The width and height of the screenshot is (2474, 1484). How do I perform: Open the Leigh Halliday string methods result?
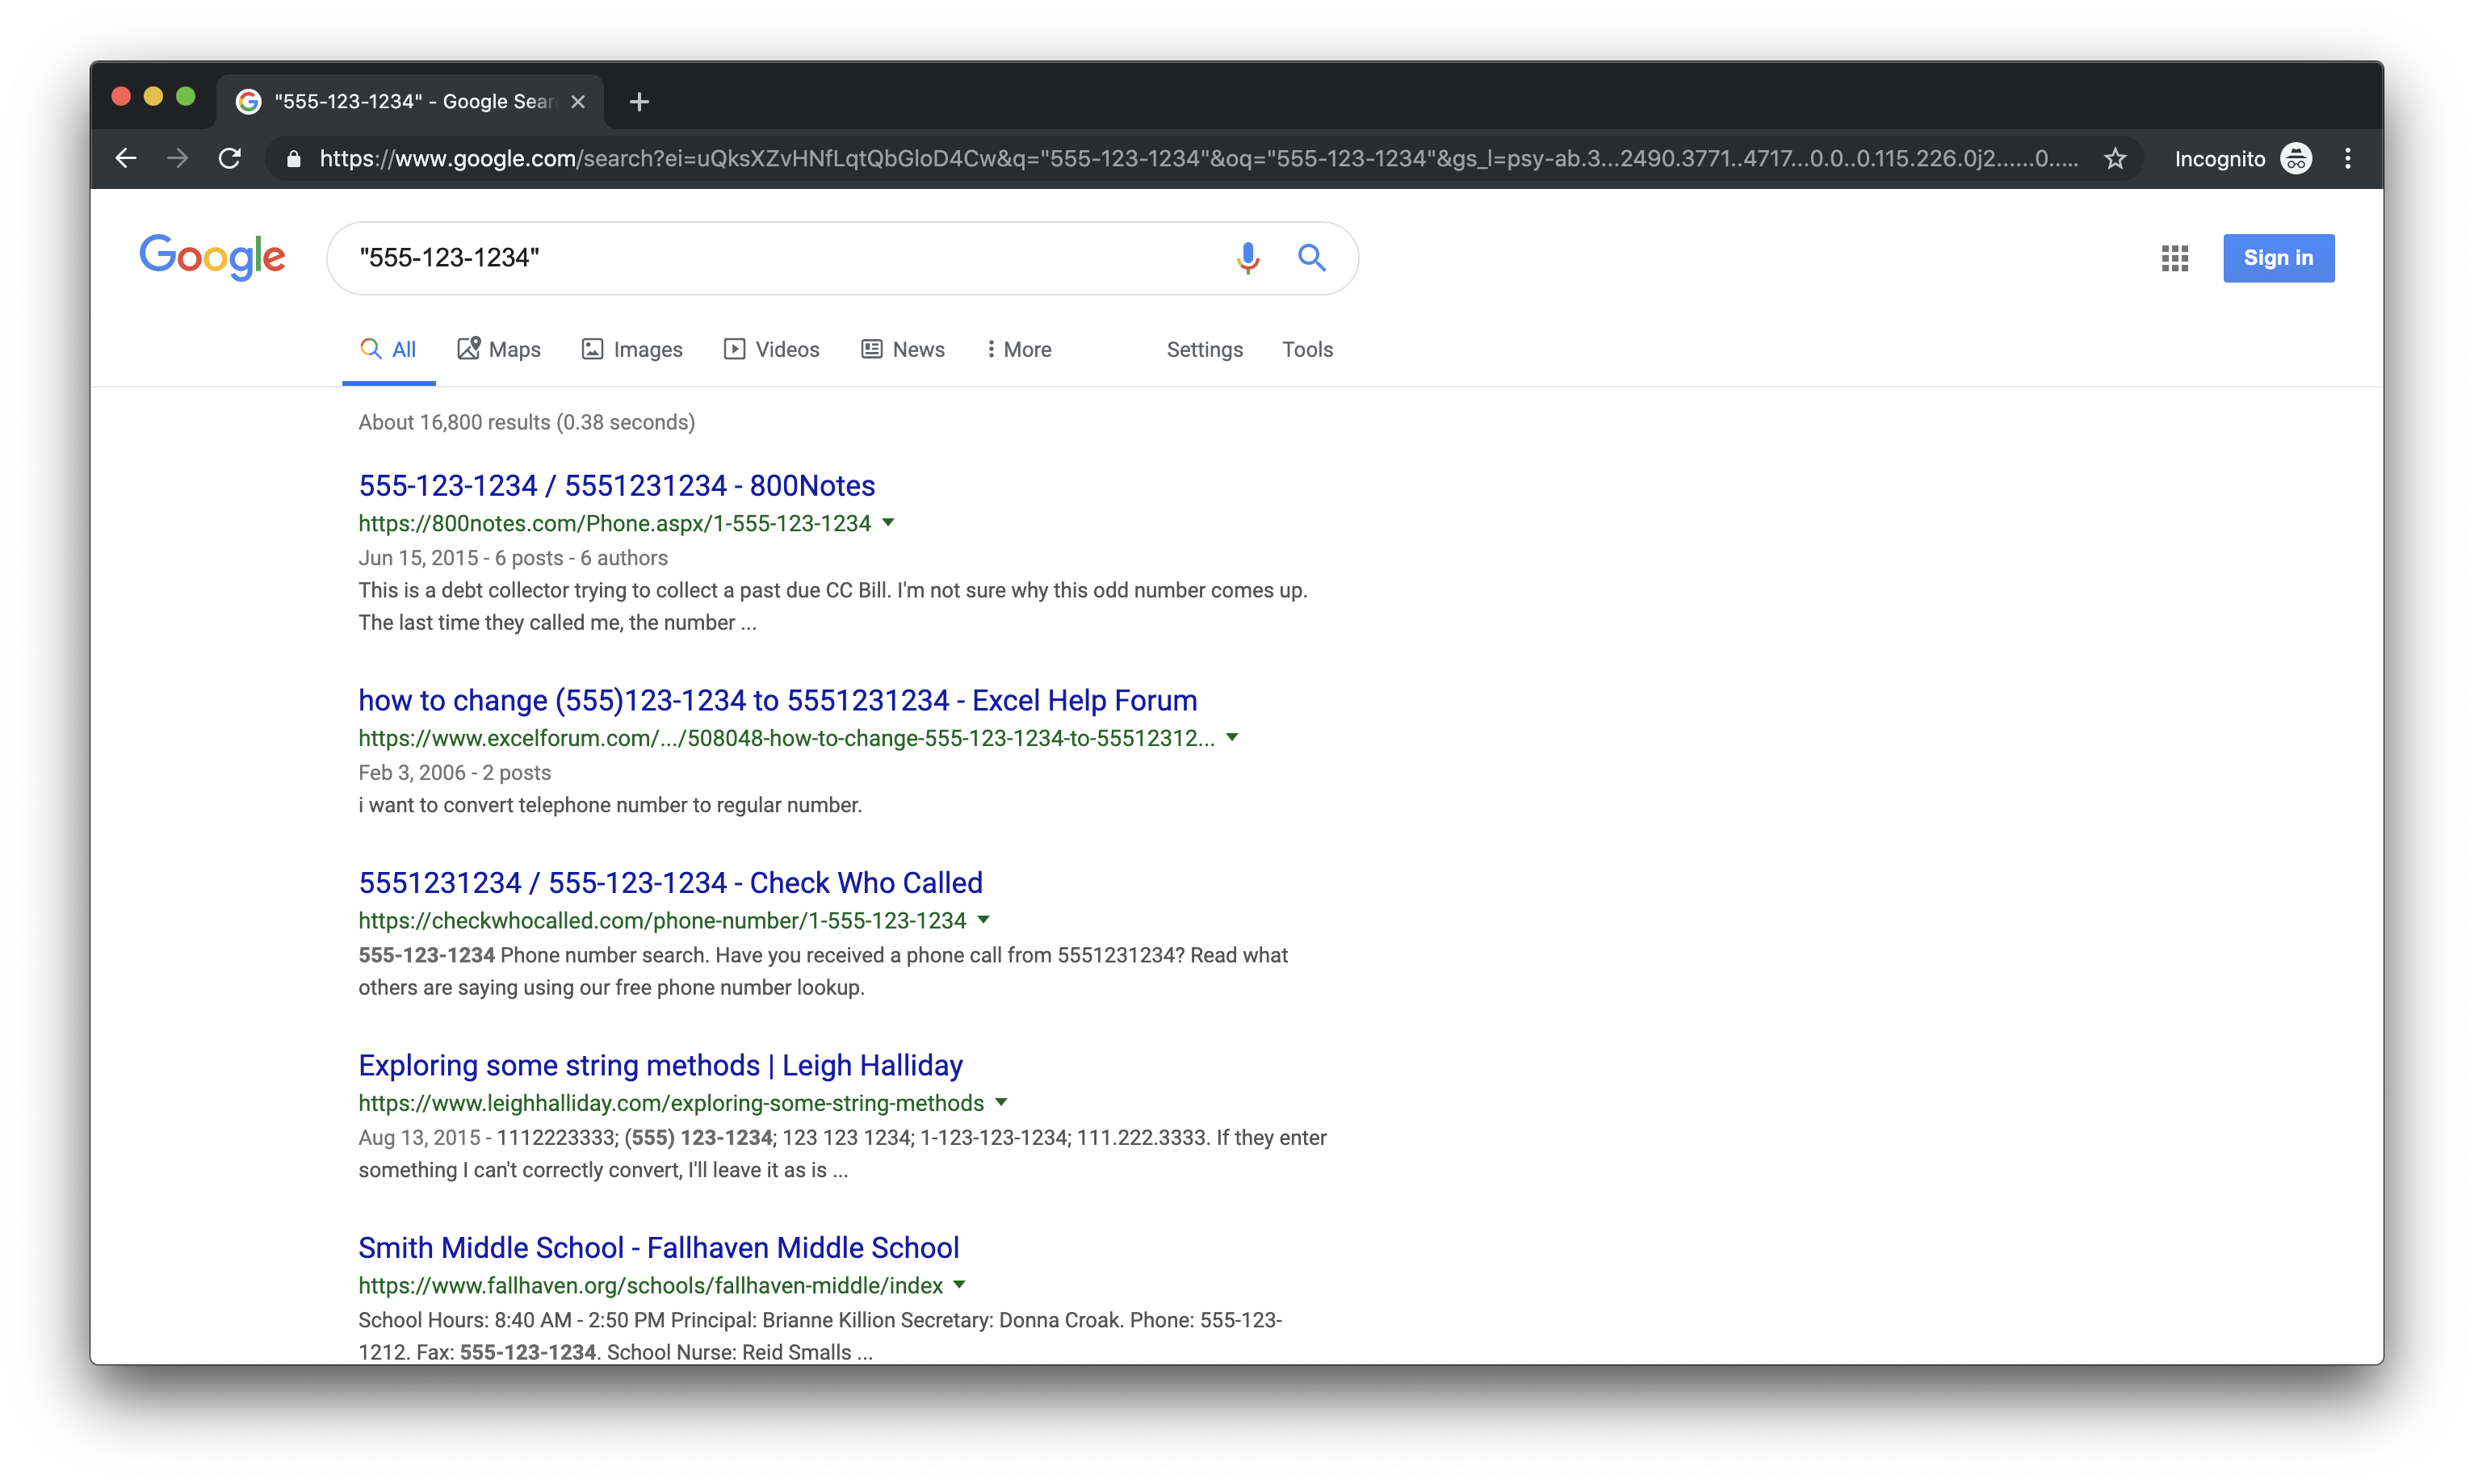coord(660,1065)
